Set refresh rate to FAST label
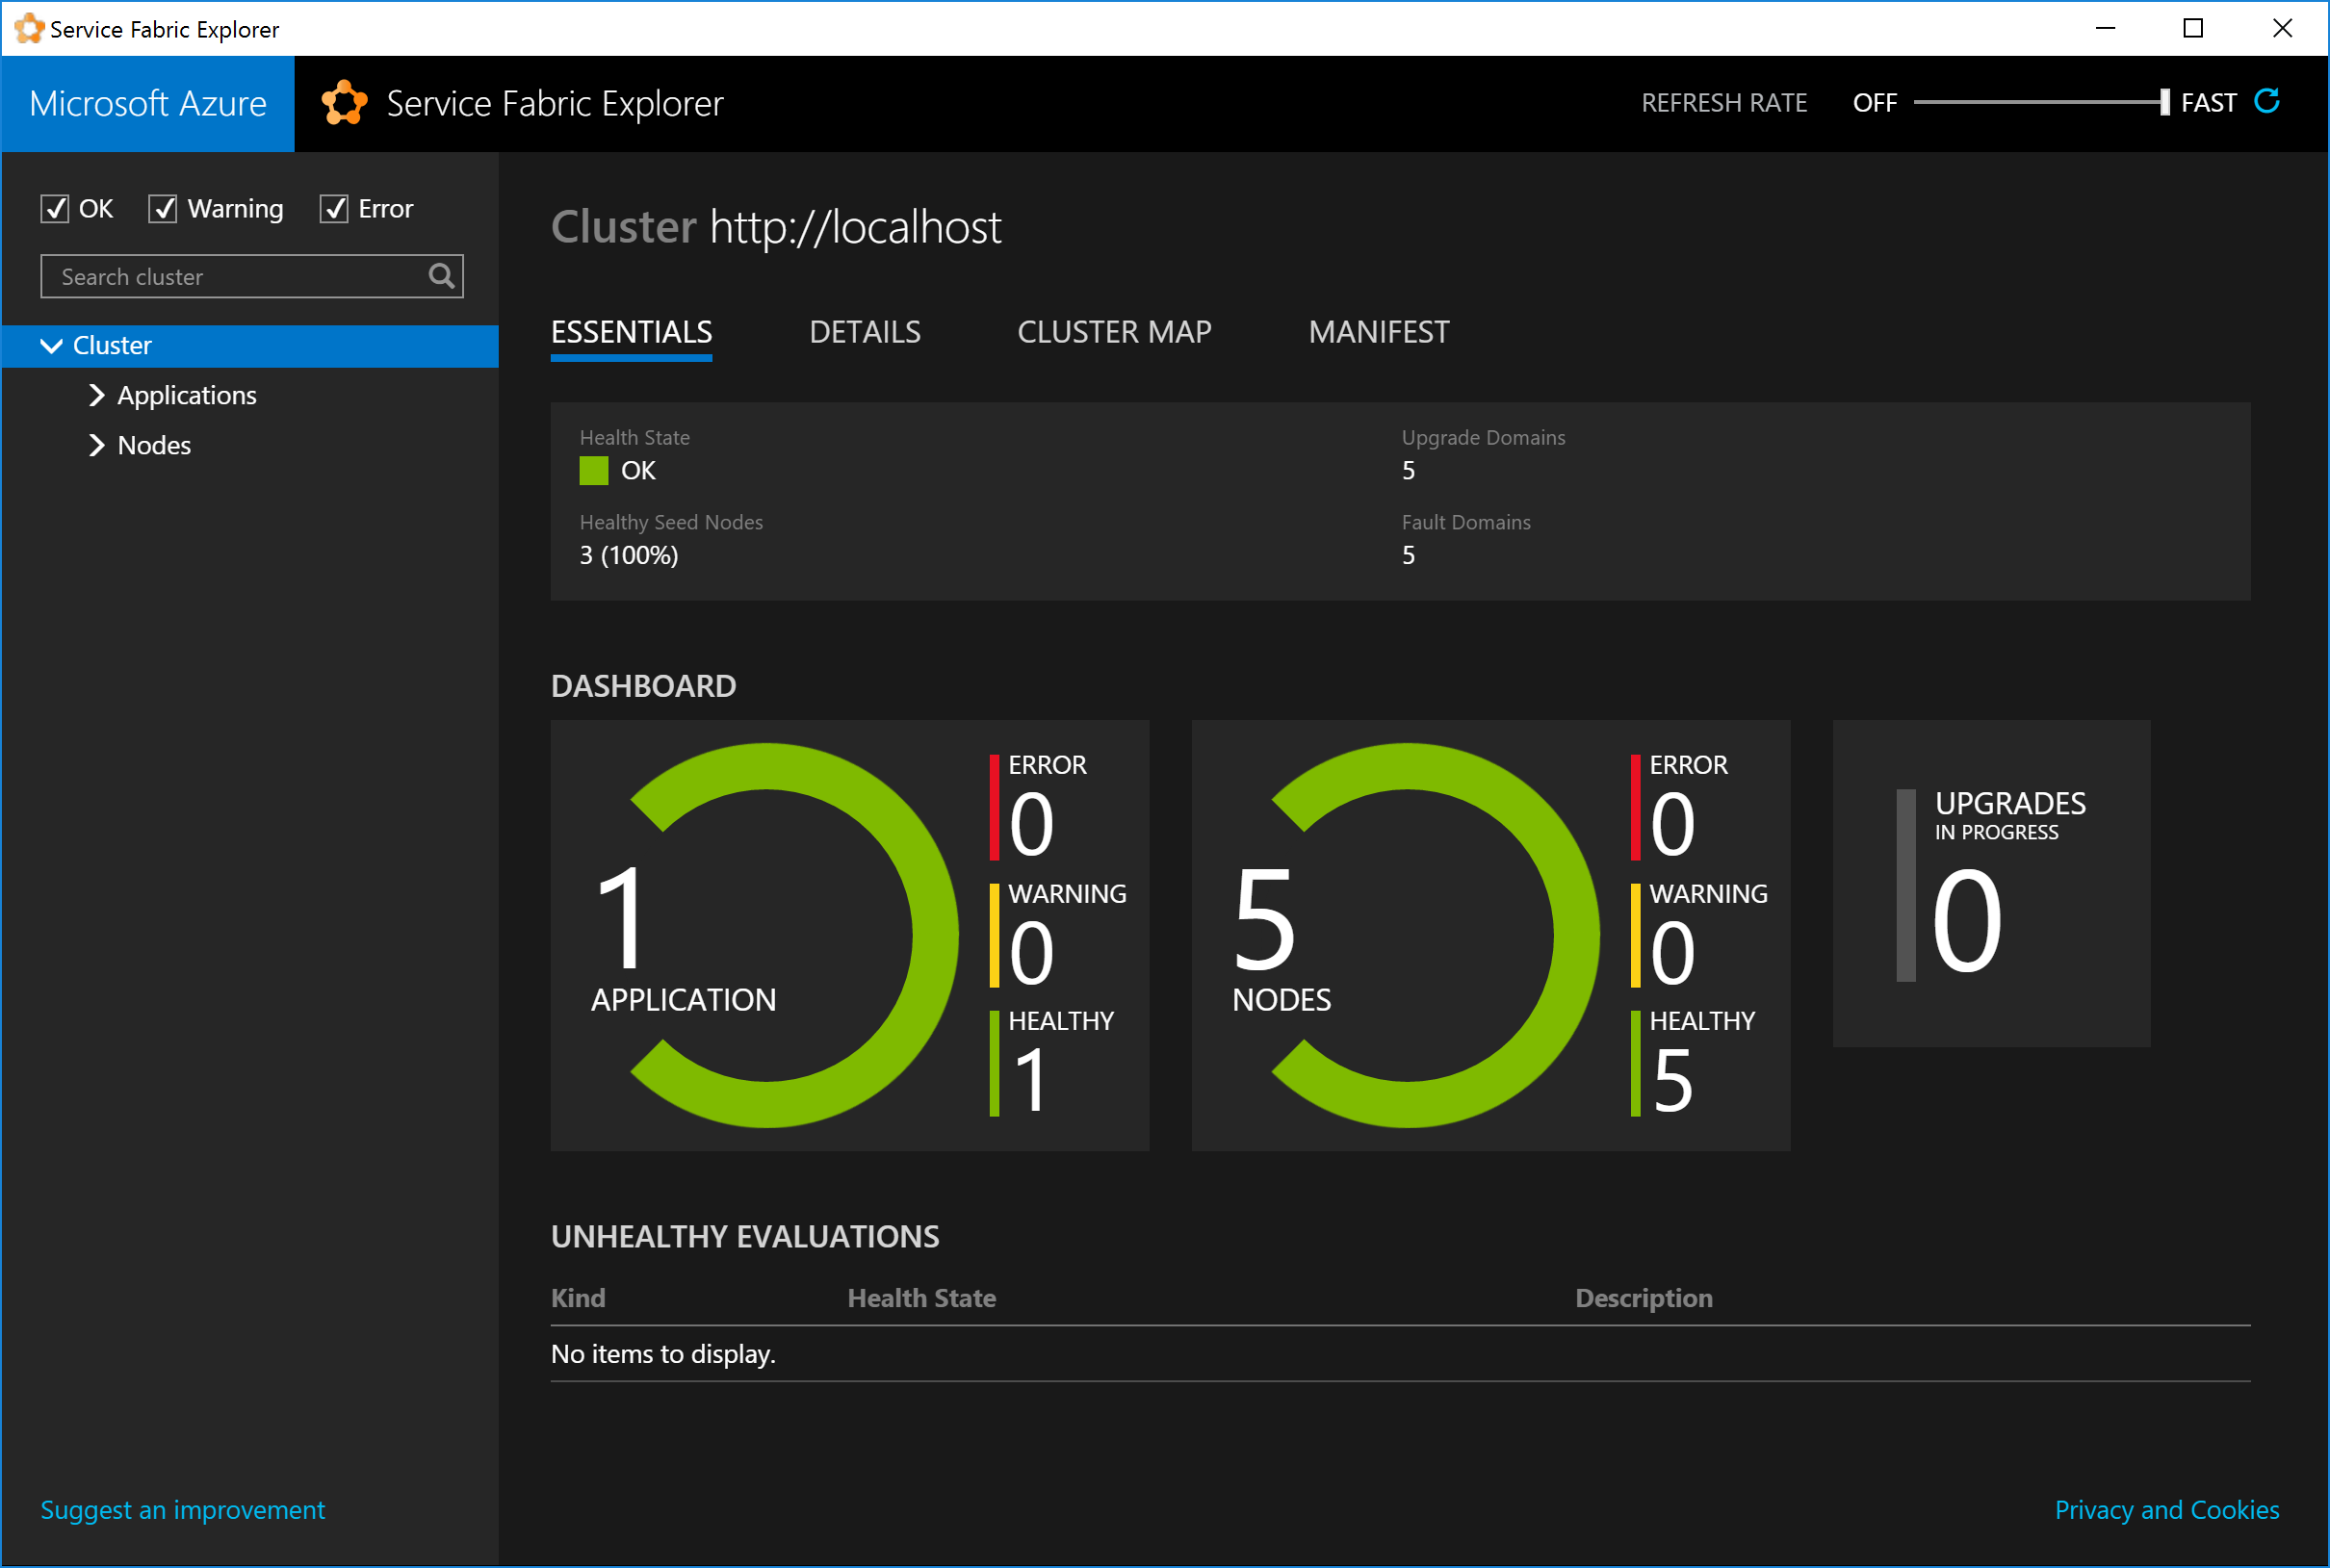 click(2209, 103)
